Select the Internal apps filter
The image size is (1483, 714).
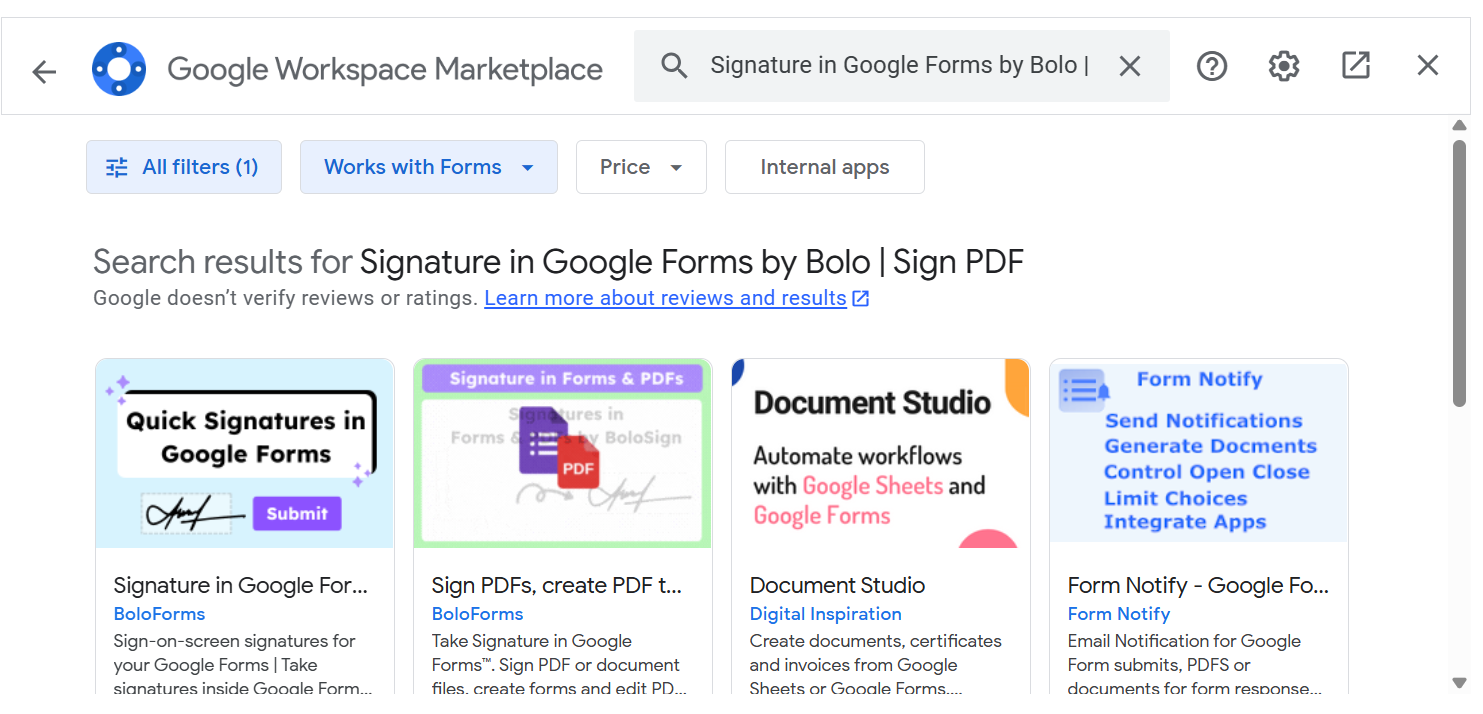point(825,167)
